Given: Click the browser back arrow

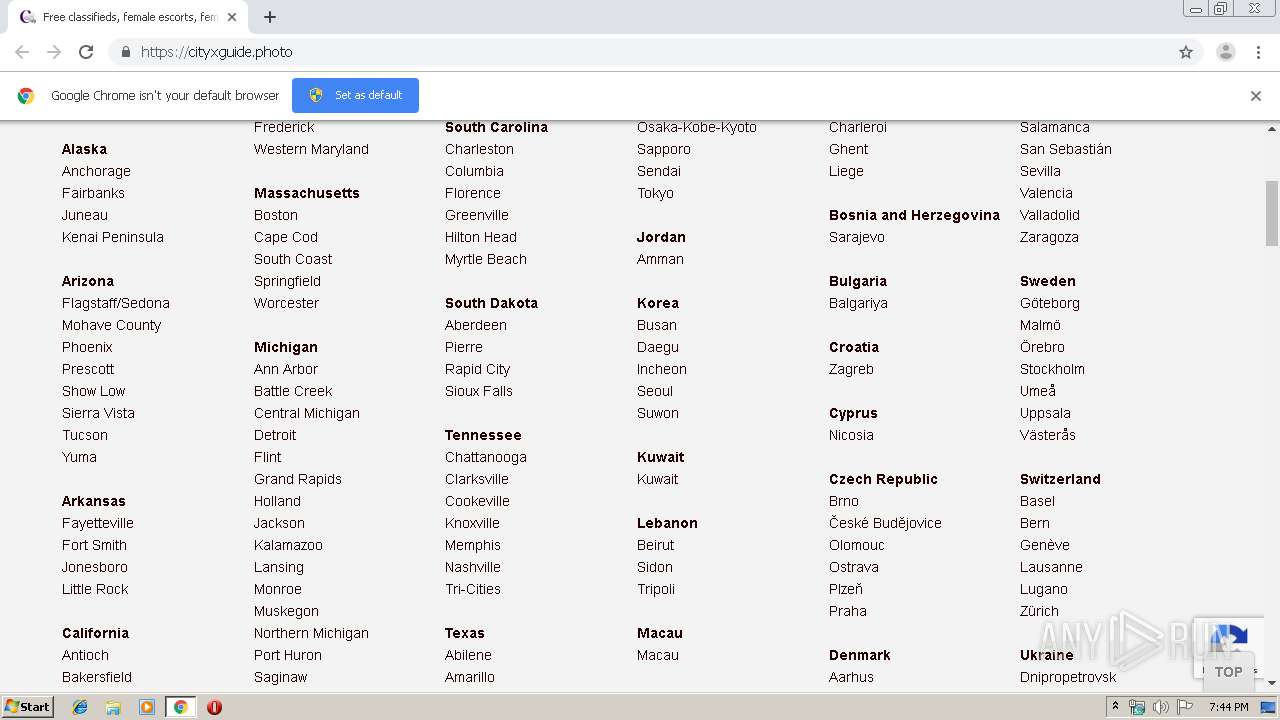Looking at the screenshot, I should (22, 52).
